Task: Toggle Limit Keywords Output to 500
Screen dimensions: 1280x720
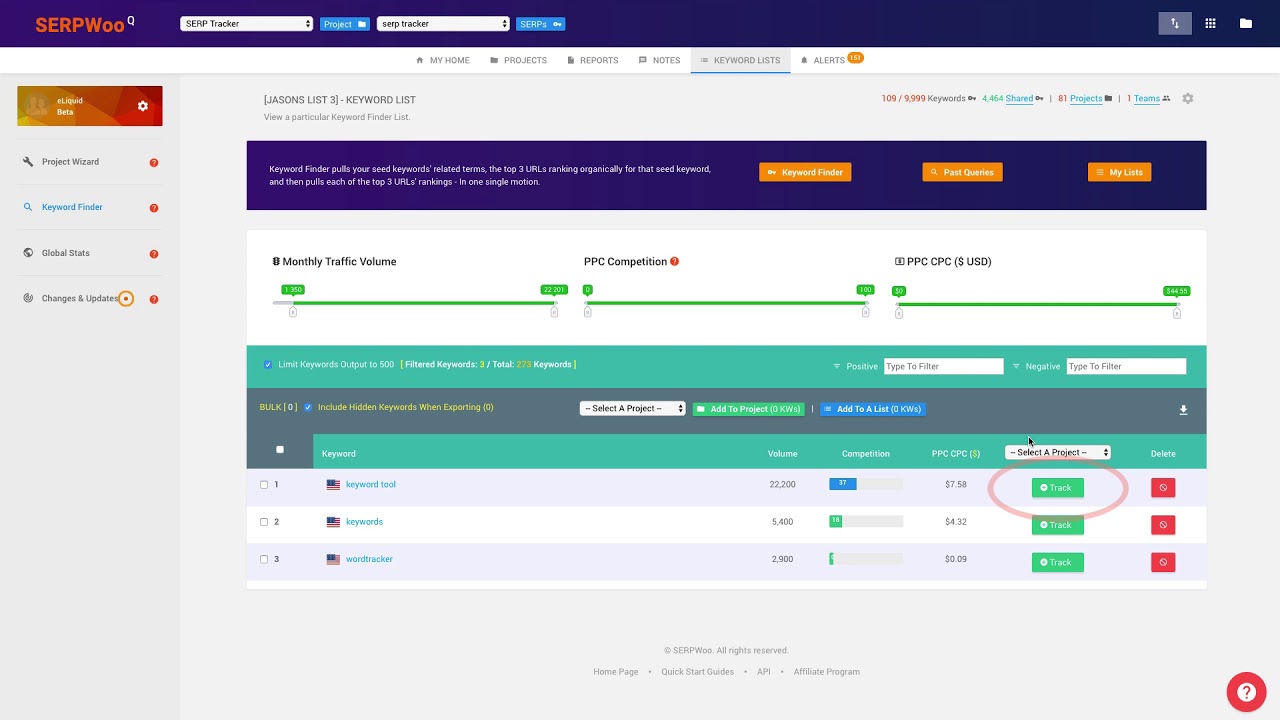Action: pyautogui.click(x=268, y=365)
